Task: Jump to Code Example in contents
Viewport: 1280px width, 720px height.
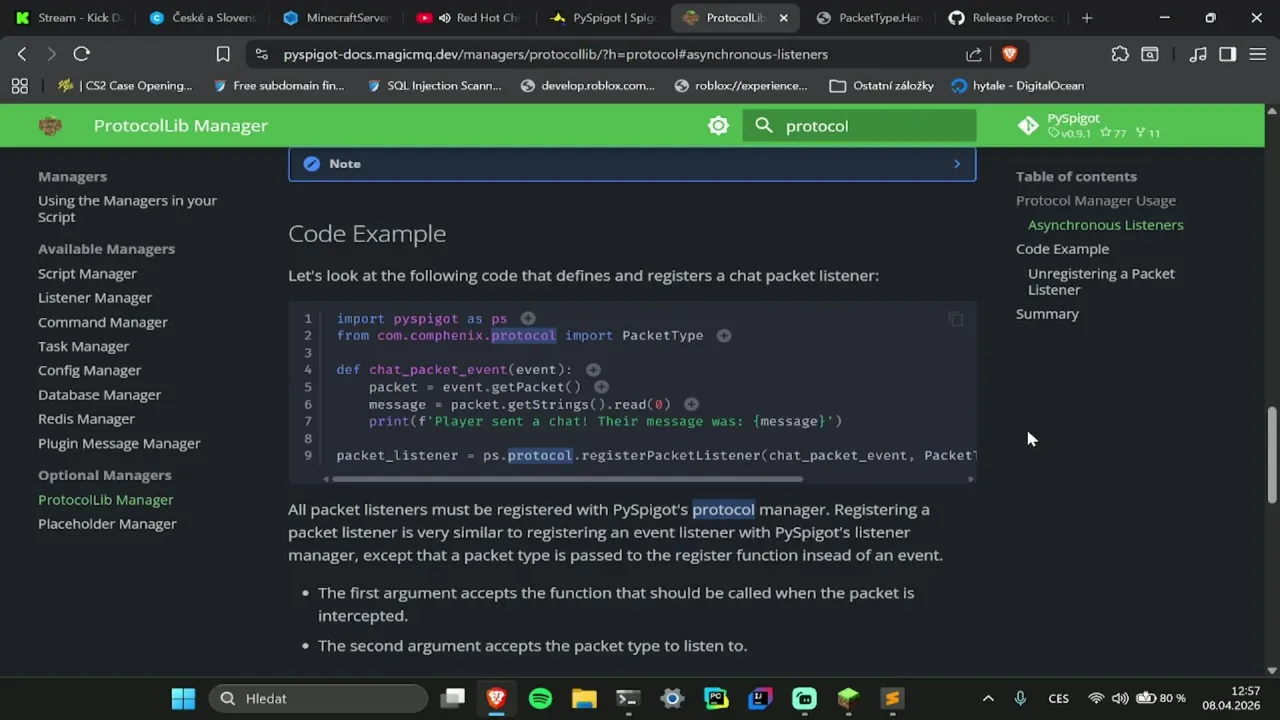Action: (x=1062, y=249)
